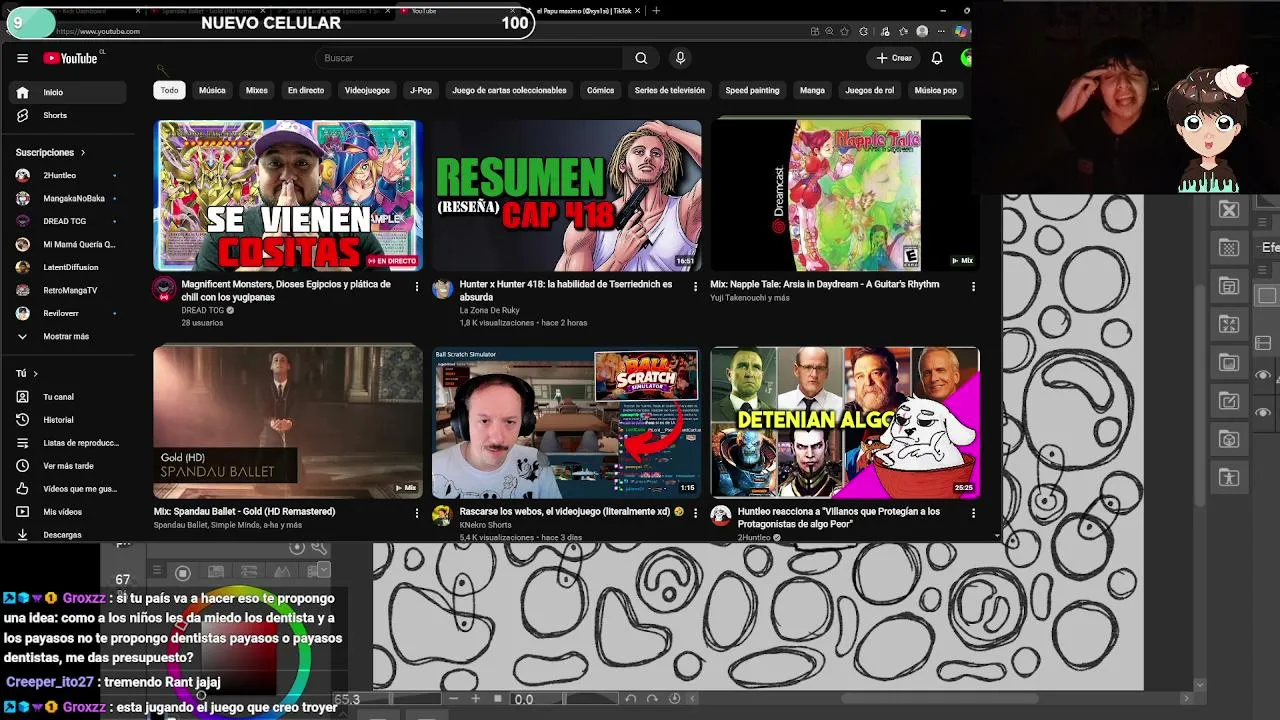Open video title Hunter x Hunter 418
Screen dimensions: 1280x720
point(566,290)
